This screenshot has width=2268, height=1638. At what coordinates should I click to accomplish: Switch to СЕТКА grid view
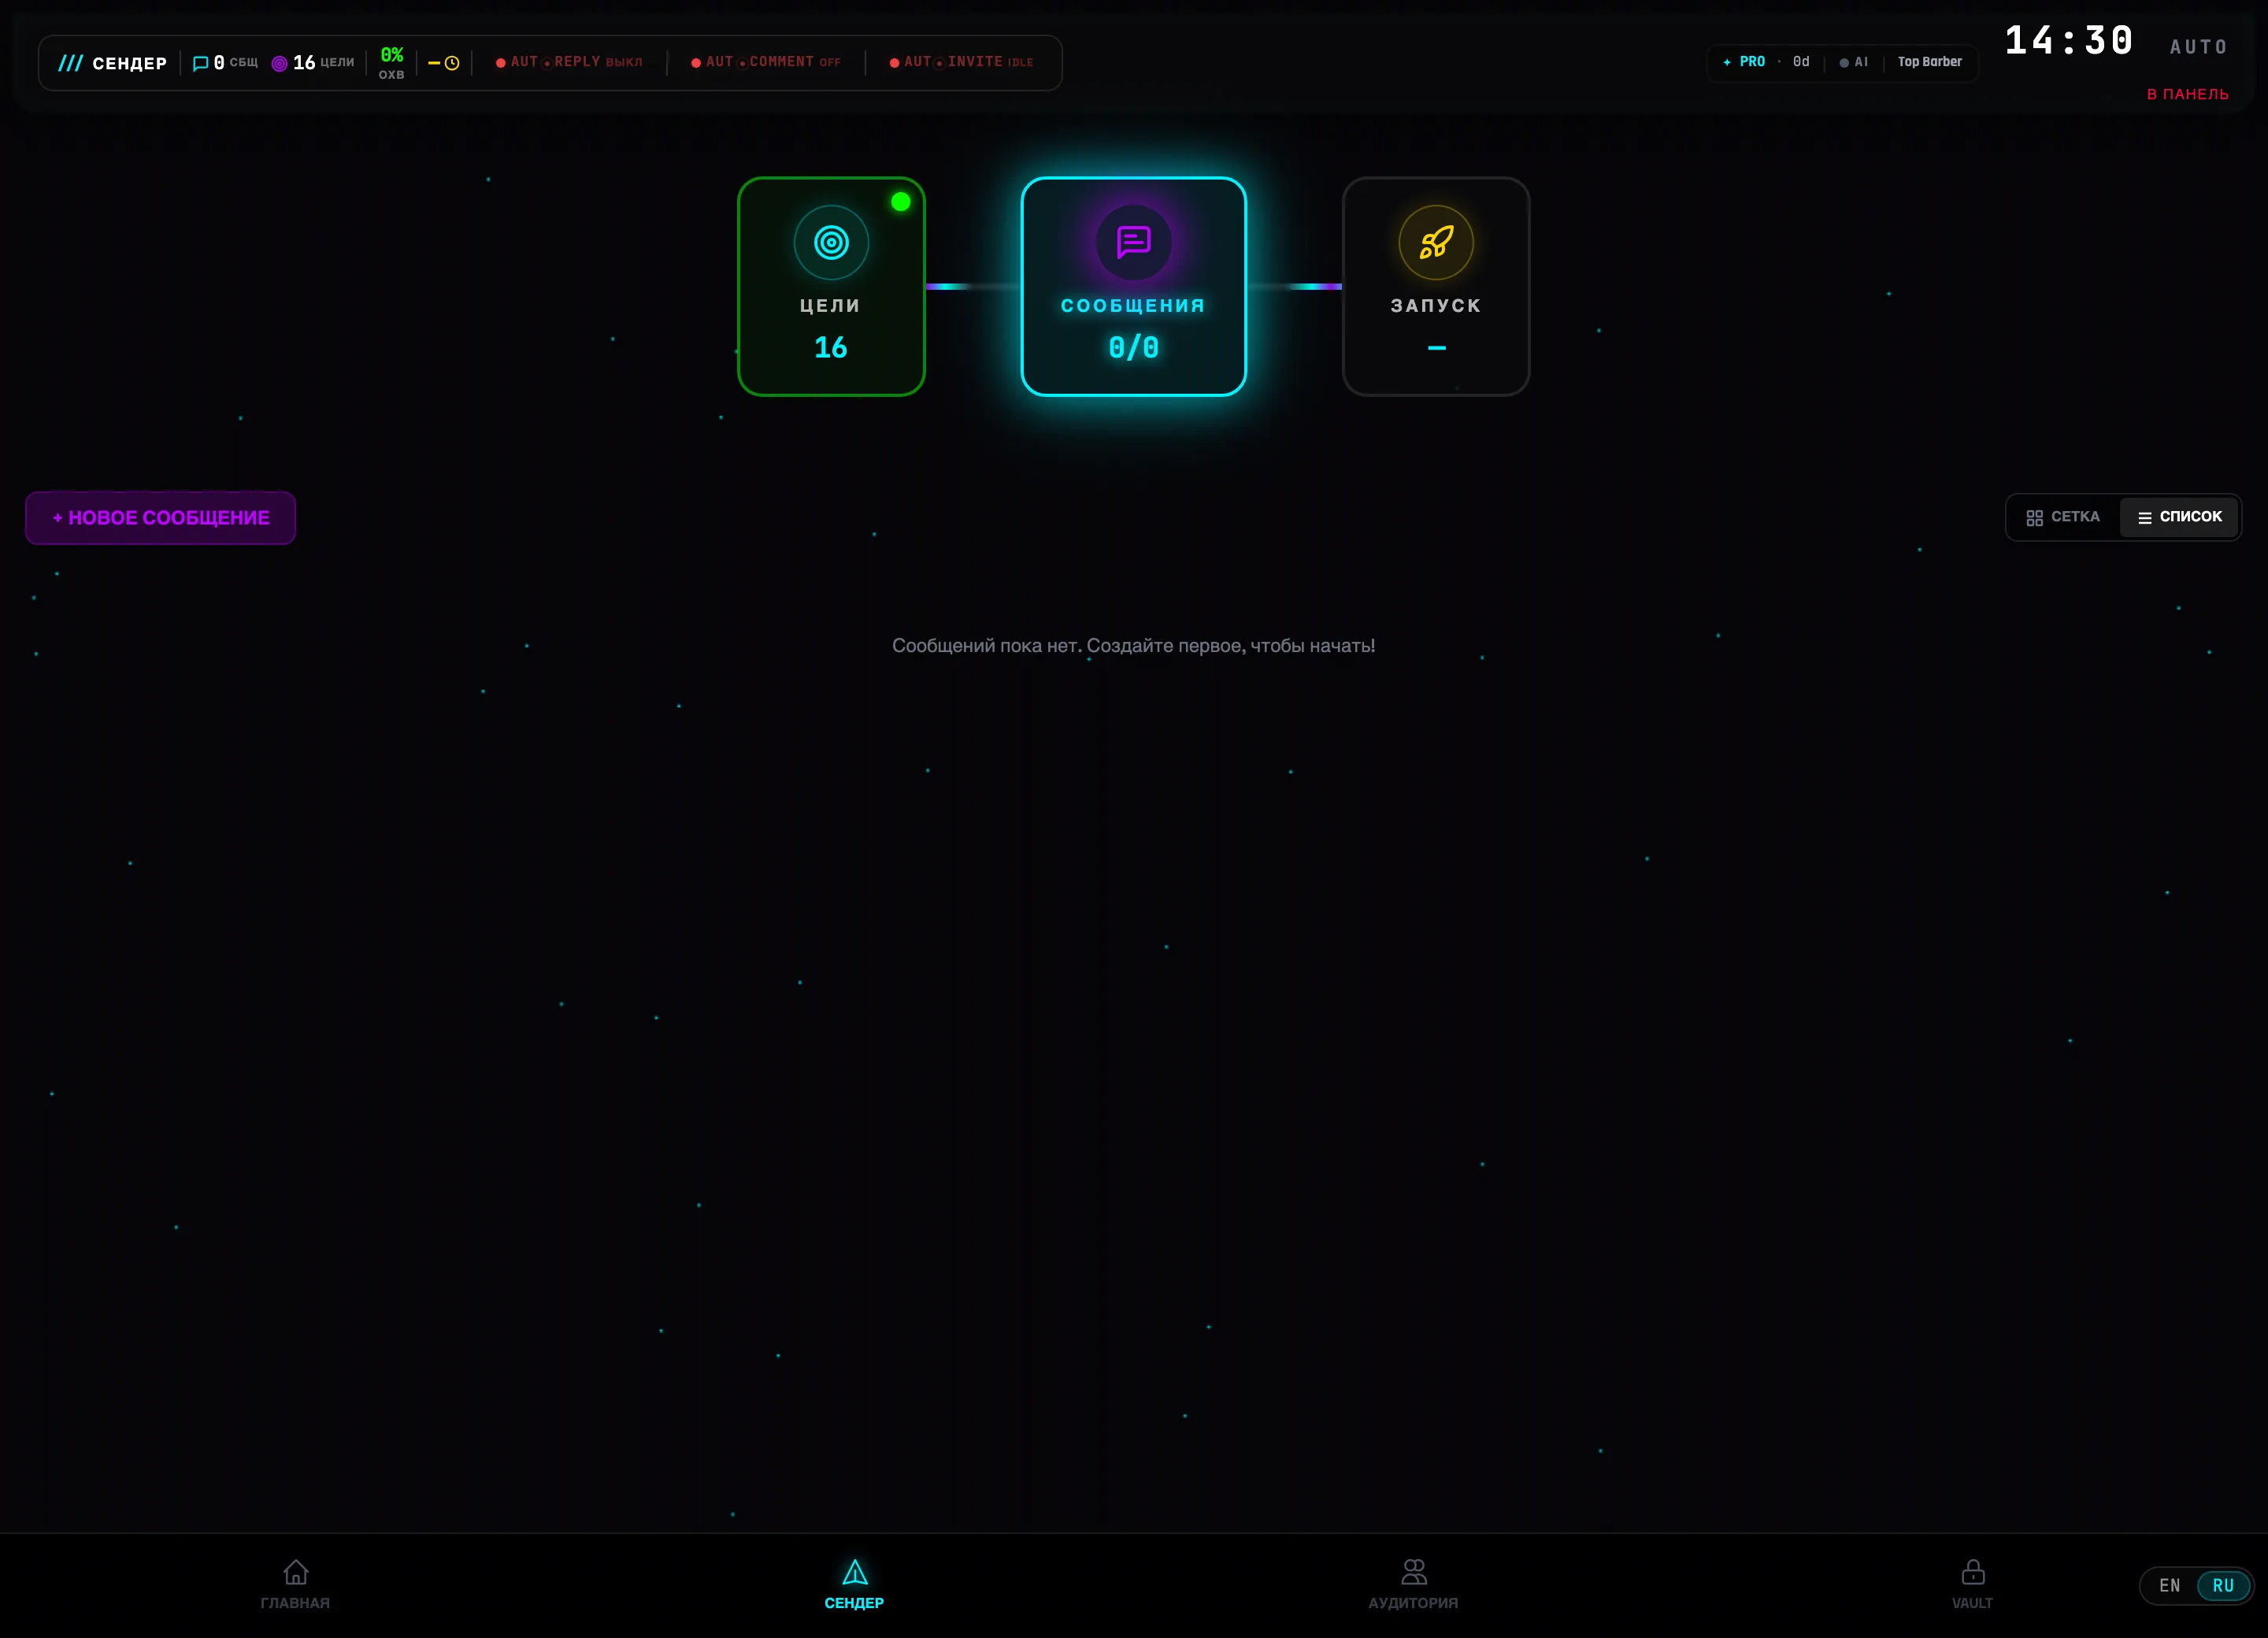[2064, 517]
